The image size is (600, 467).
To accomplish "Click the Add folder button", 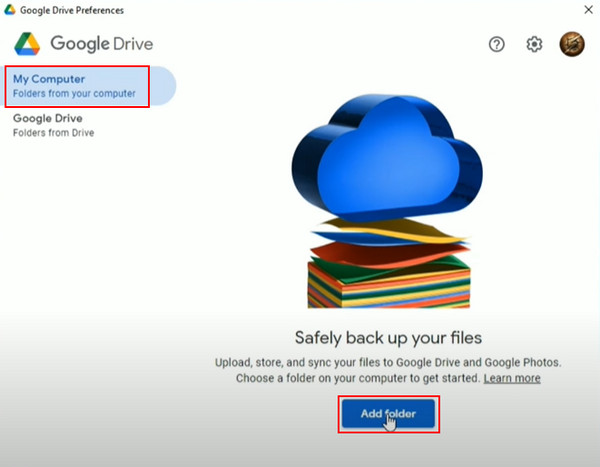I will coord(388,414).
